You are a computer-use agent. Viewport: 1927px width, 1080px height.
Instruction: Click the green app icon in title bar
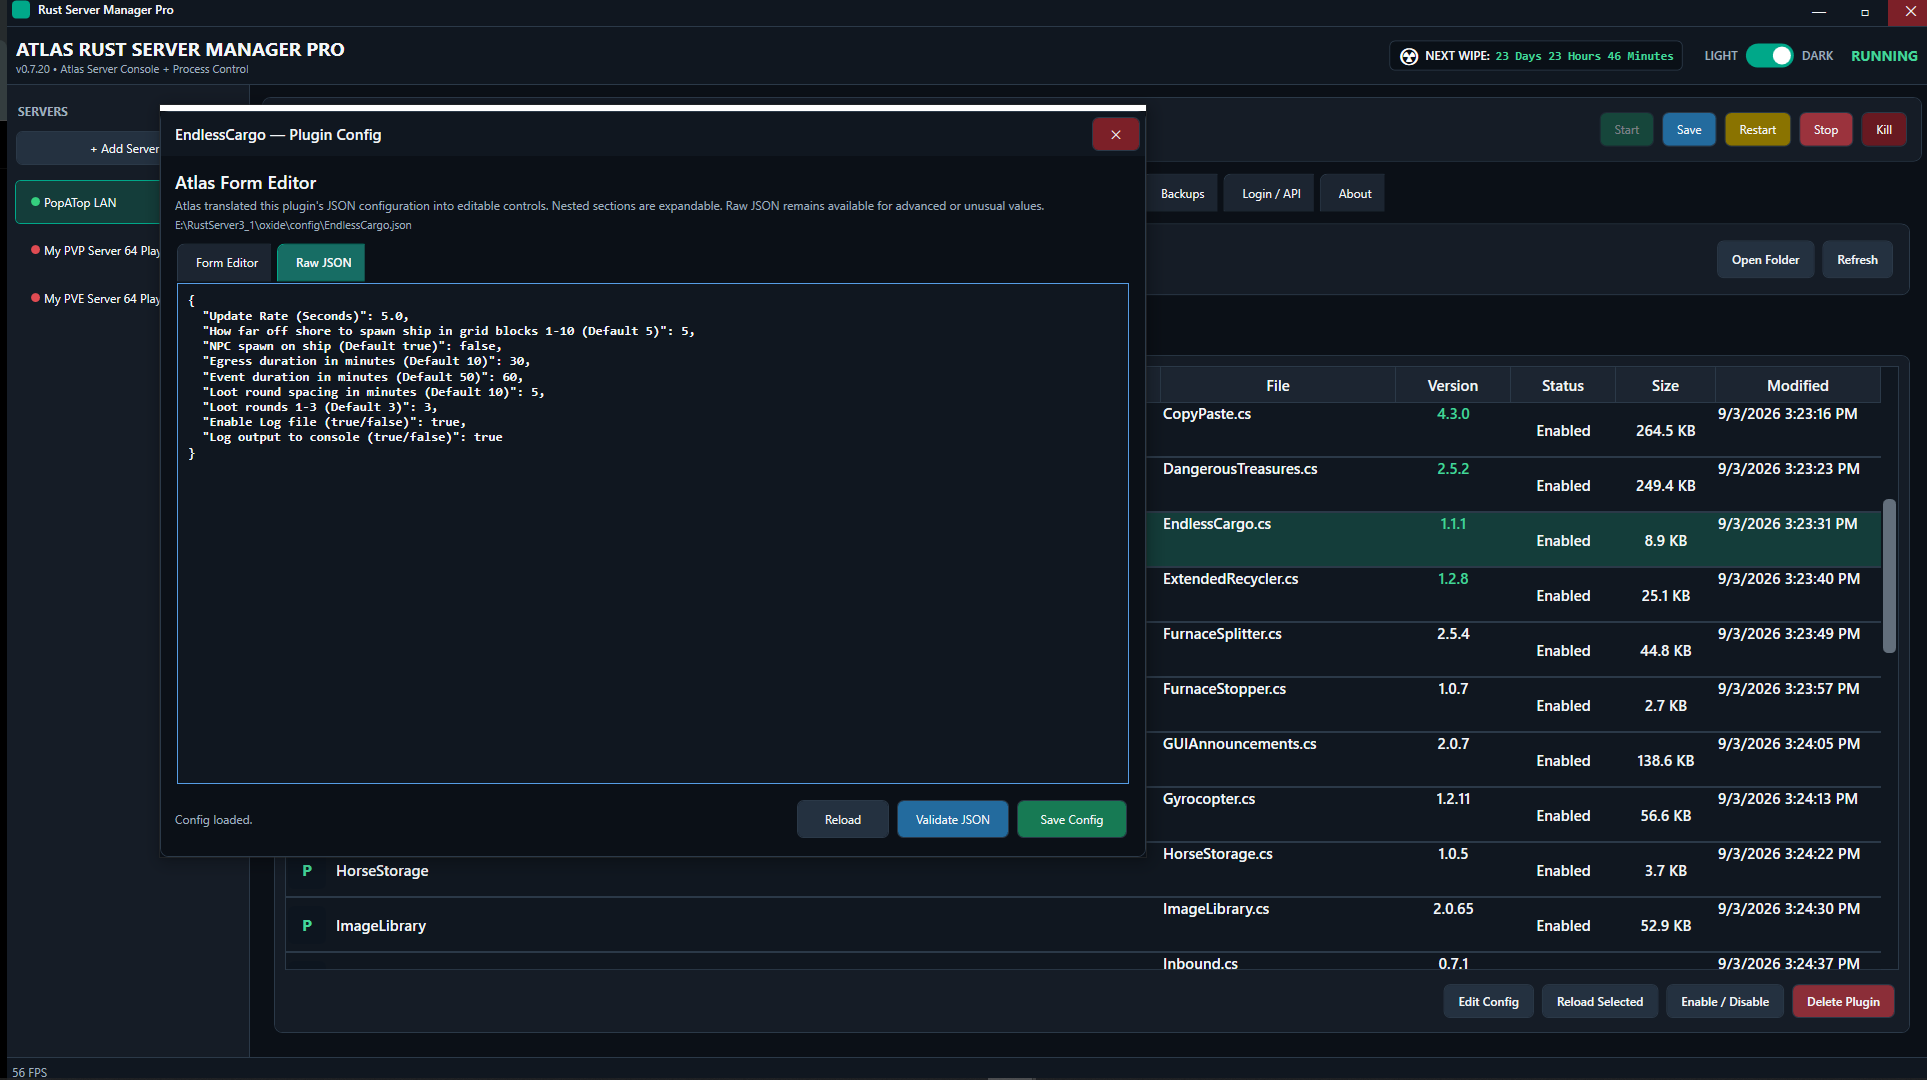pos(21,10)
